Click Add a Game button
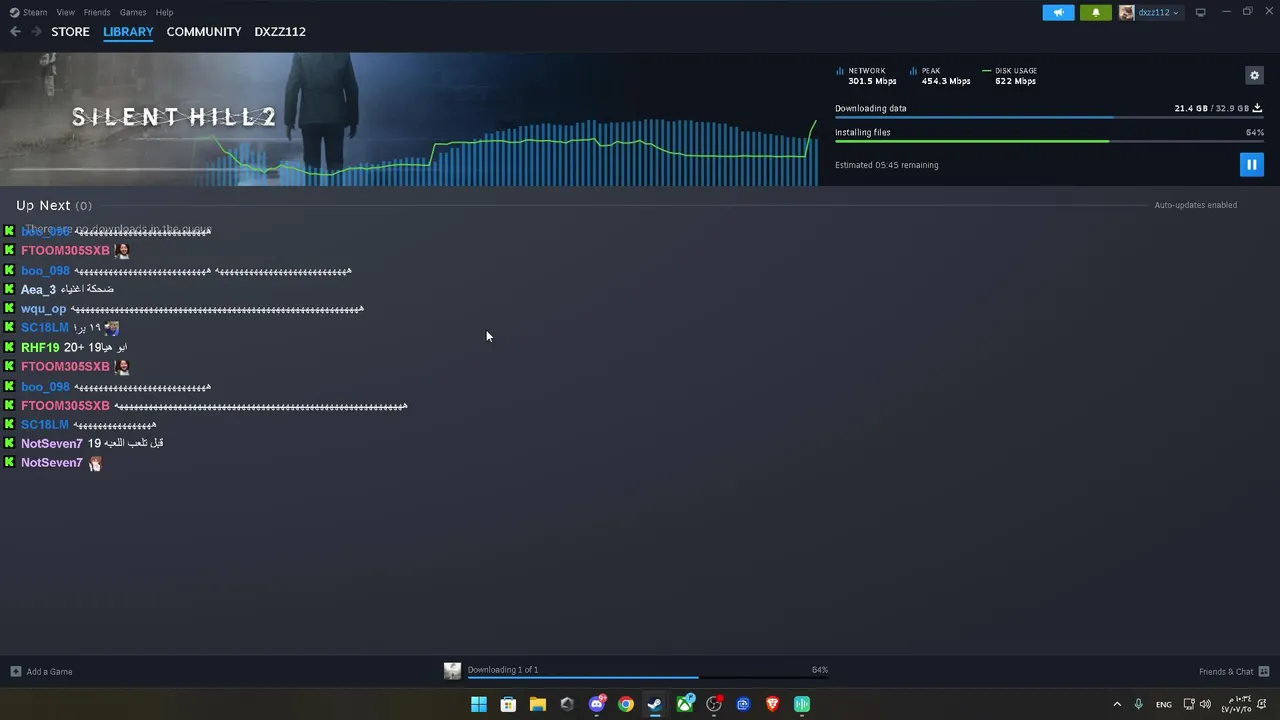 pyautogui.click(x=41, y=671)
